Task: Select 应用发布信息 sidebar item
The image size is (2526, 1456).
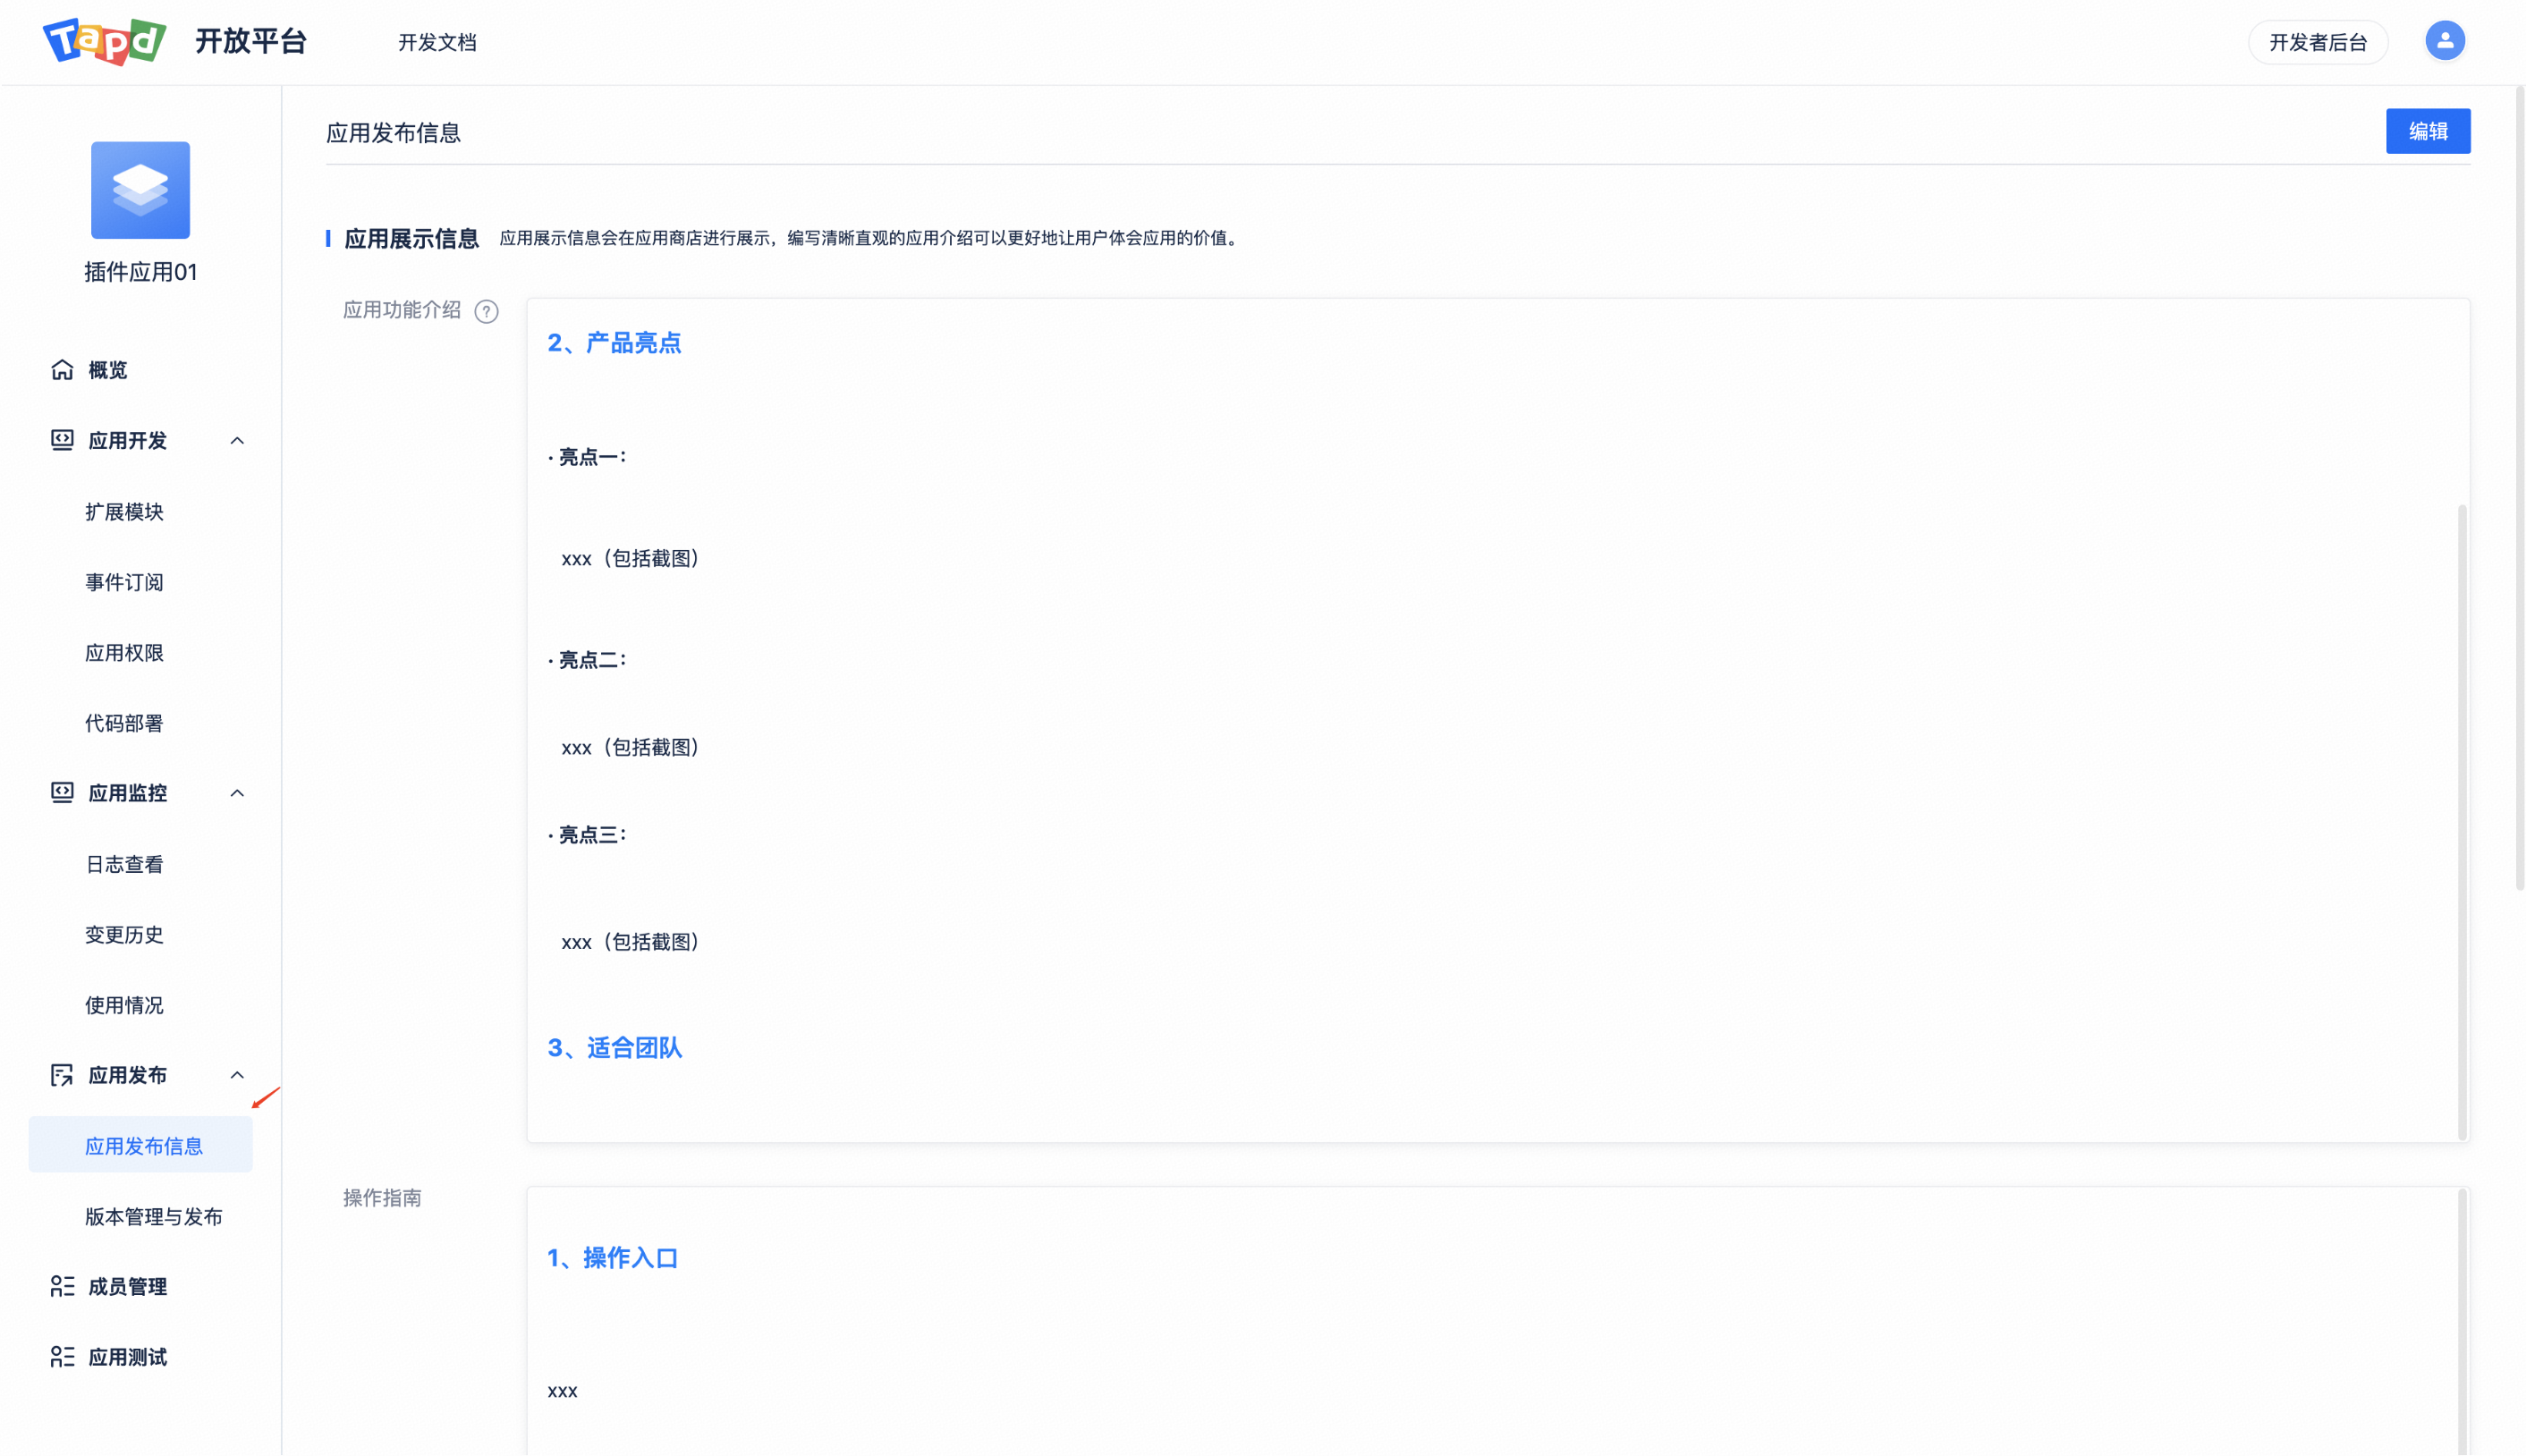Action: click(x=140, y=1145)
